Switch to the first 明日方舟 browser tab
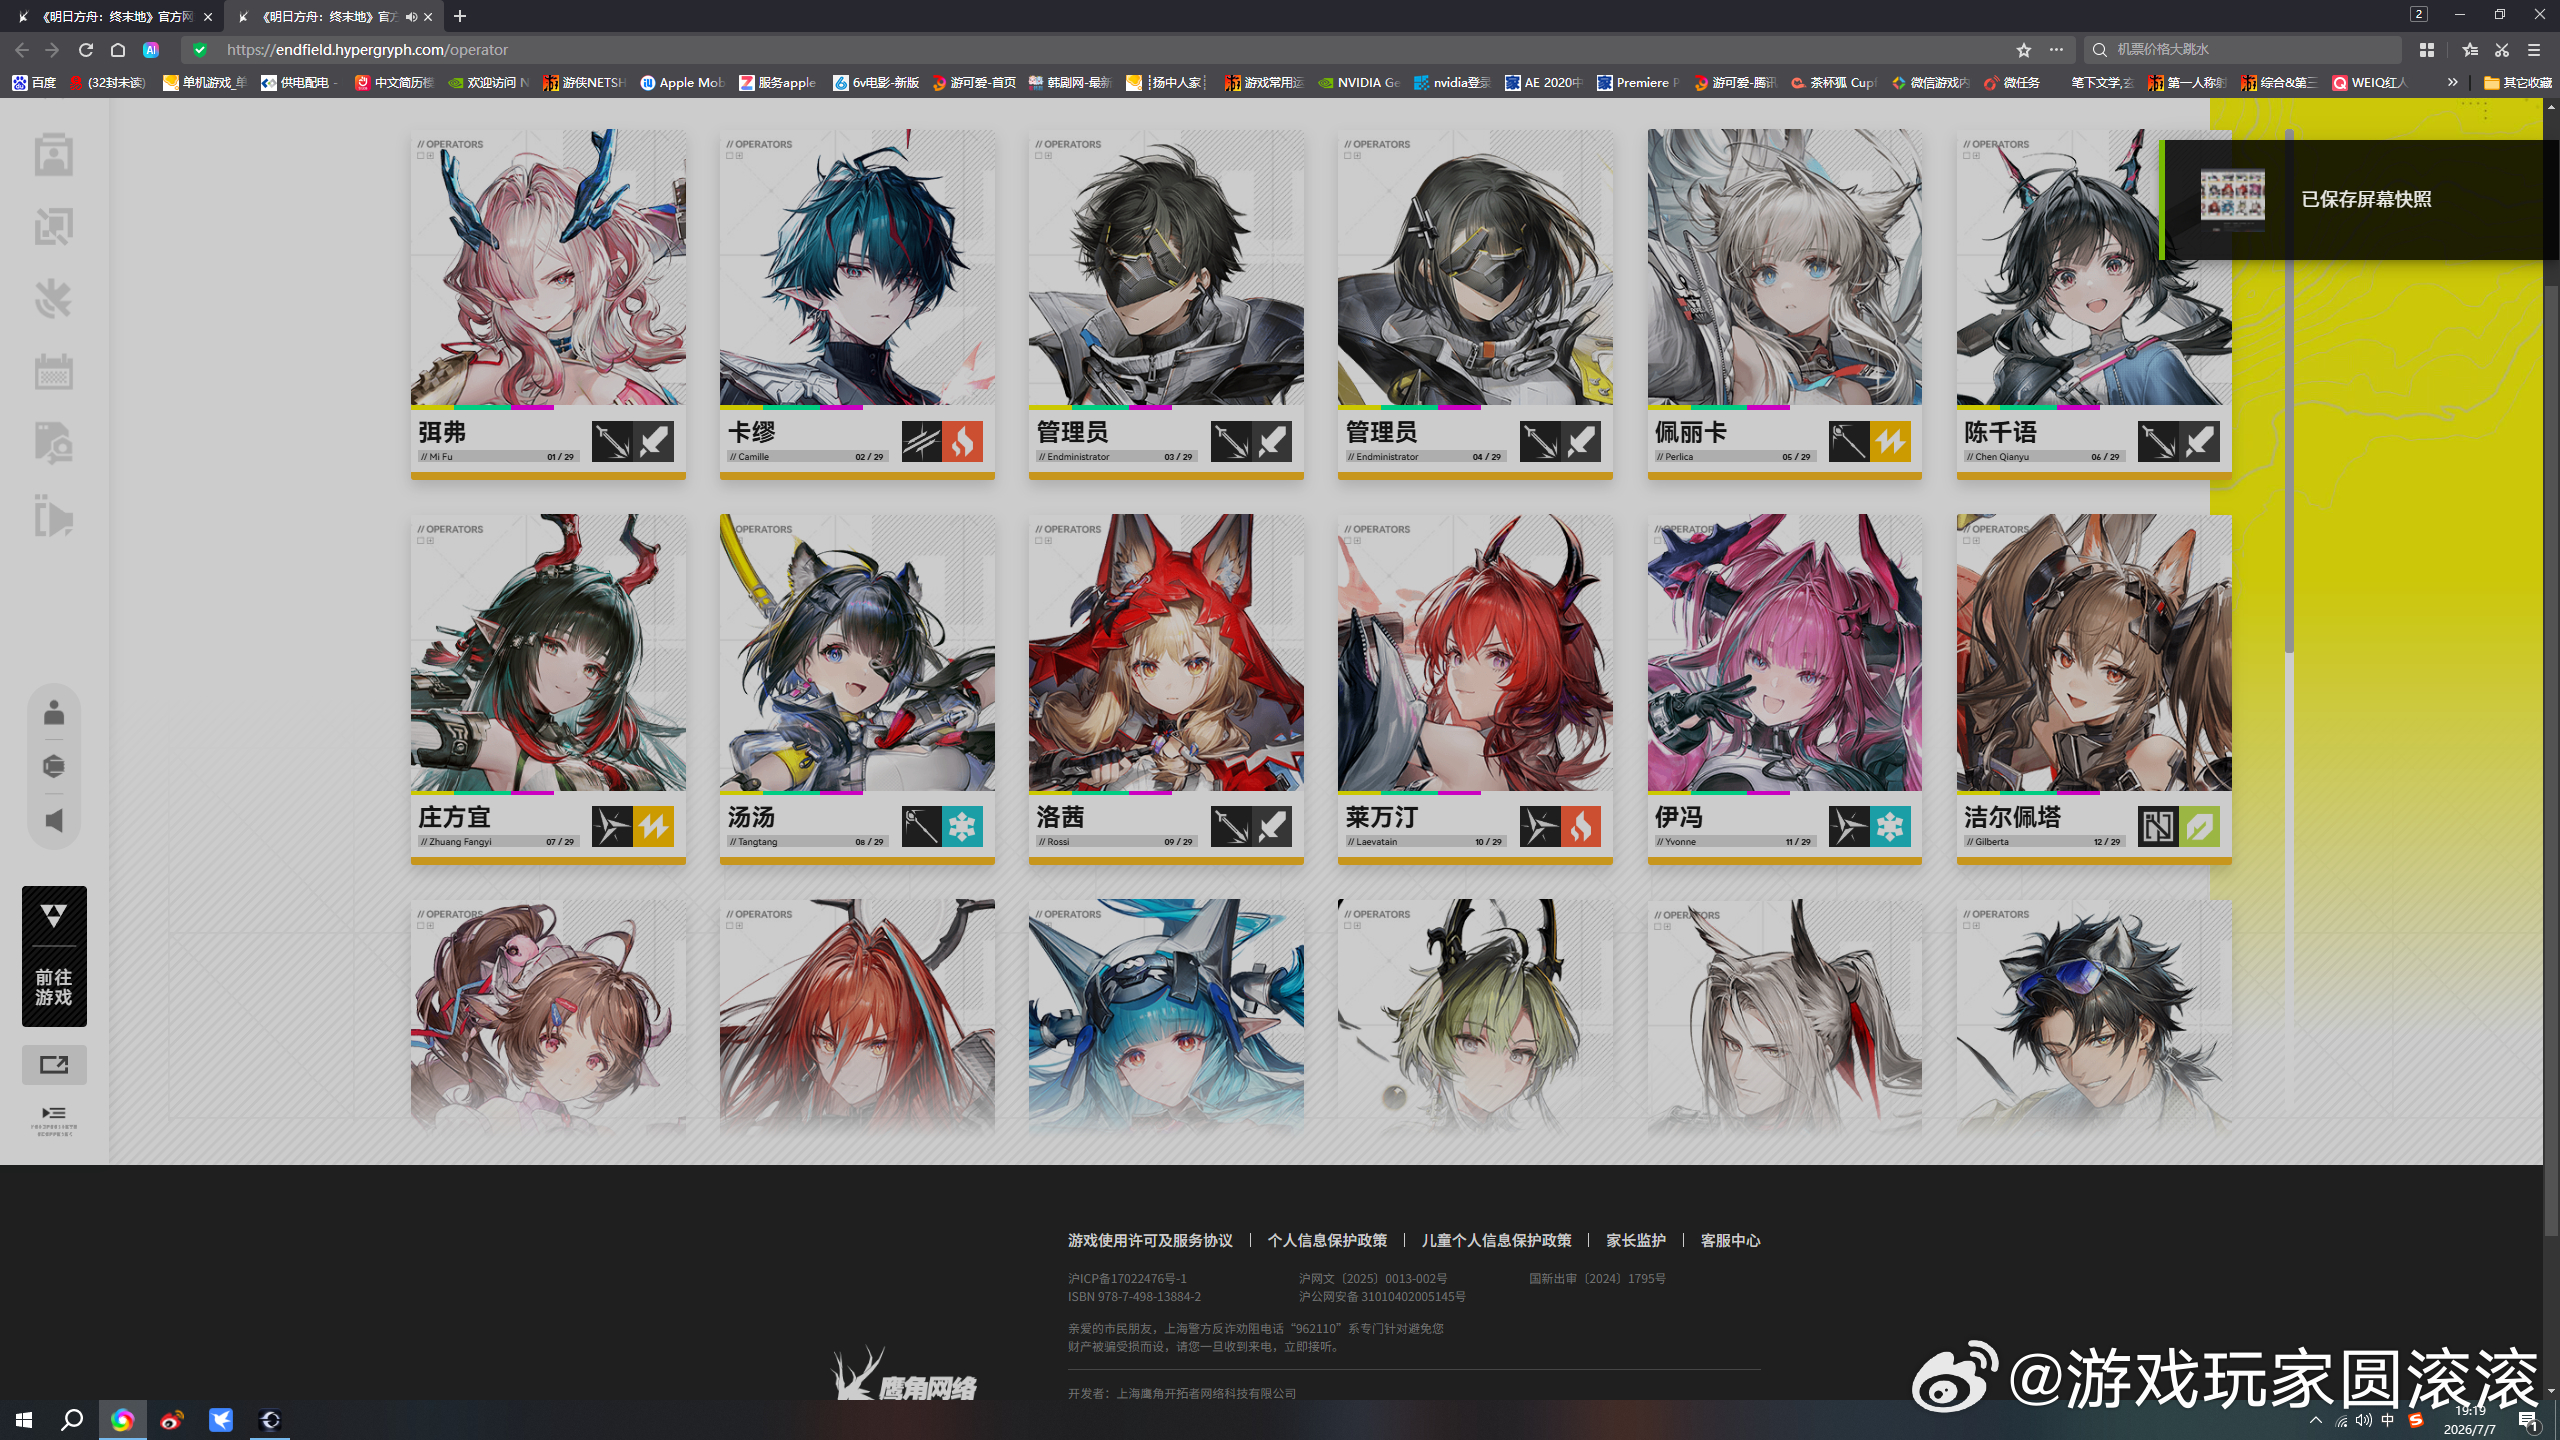Image resolution: width=2560 pixels, height=1440 pixels. (x=116, y=17)
